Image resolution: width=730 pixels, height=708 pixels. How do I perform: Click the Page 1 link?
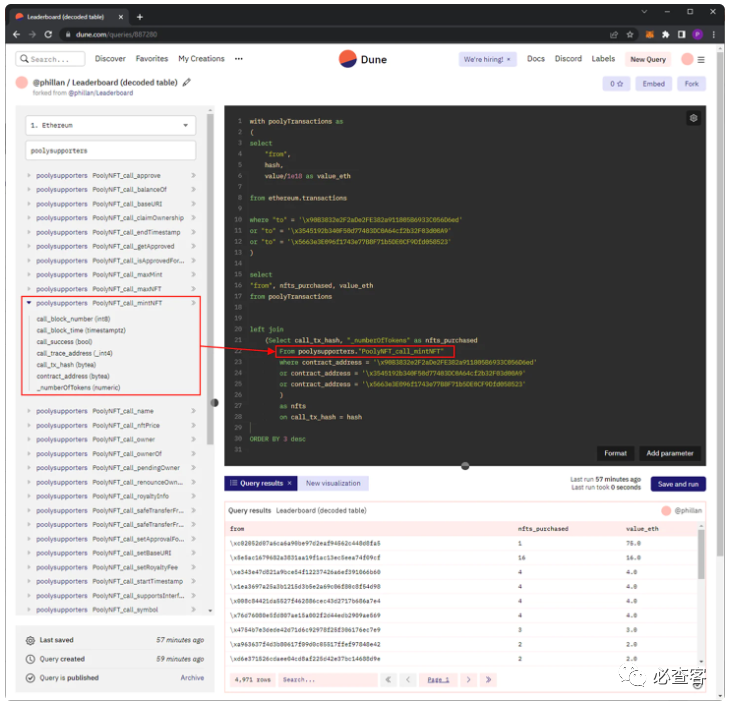click(x=438, y=680)
